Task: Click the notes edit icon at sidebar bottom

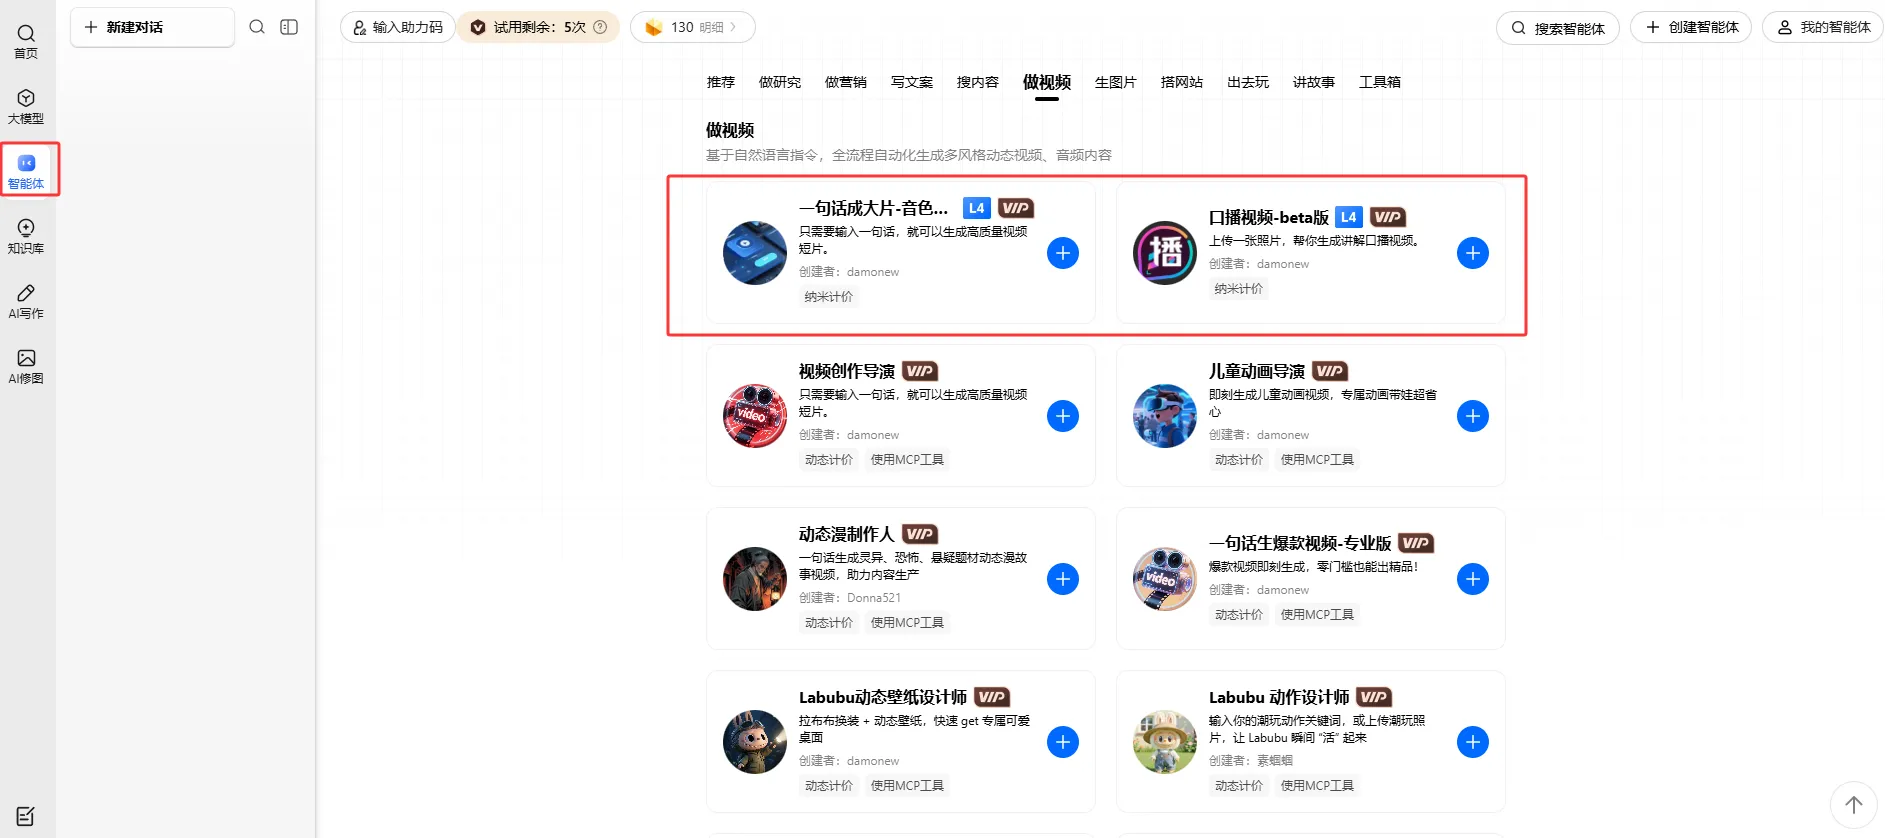Action: 26,816
